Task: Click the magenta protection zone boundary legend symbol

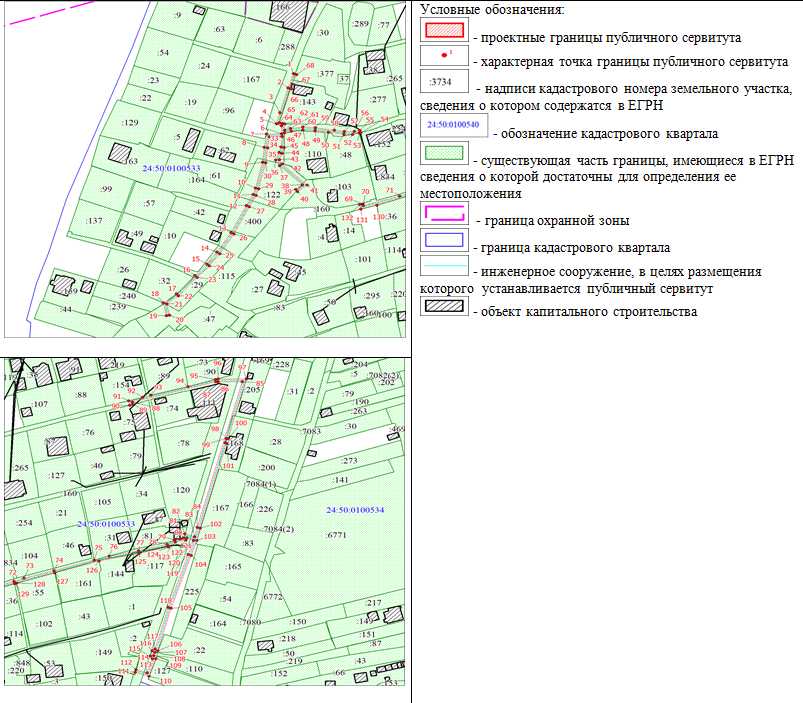Action: (442, 214)
